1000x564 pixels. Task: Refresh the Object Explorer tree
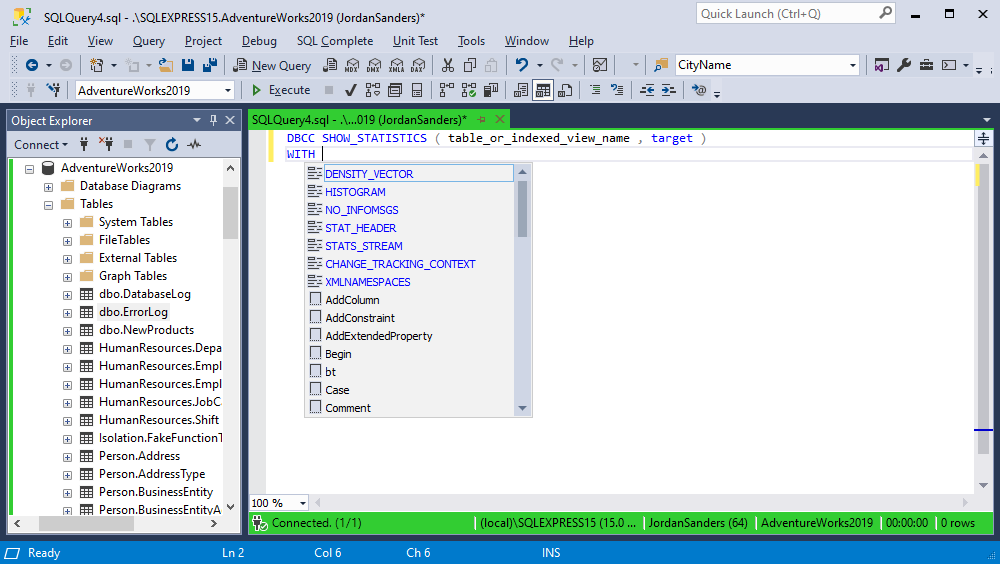point(172,145)
